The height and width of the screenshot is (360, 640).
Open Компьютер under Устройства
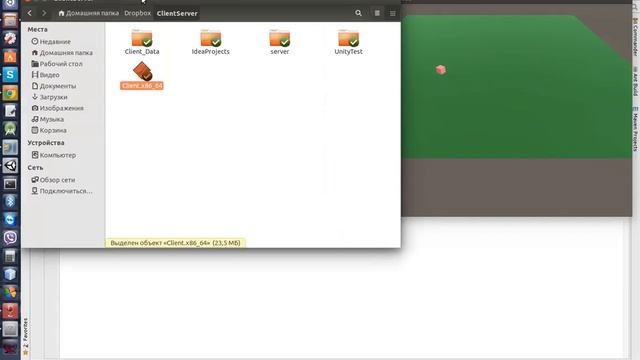(x=53, y=155)
